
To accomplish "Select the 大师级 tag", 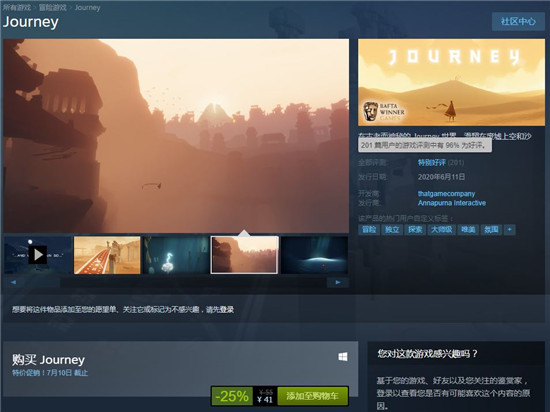I will (x=442, y=230).
